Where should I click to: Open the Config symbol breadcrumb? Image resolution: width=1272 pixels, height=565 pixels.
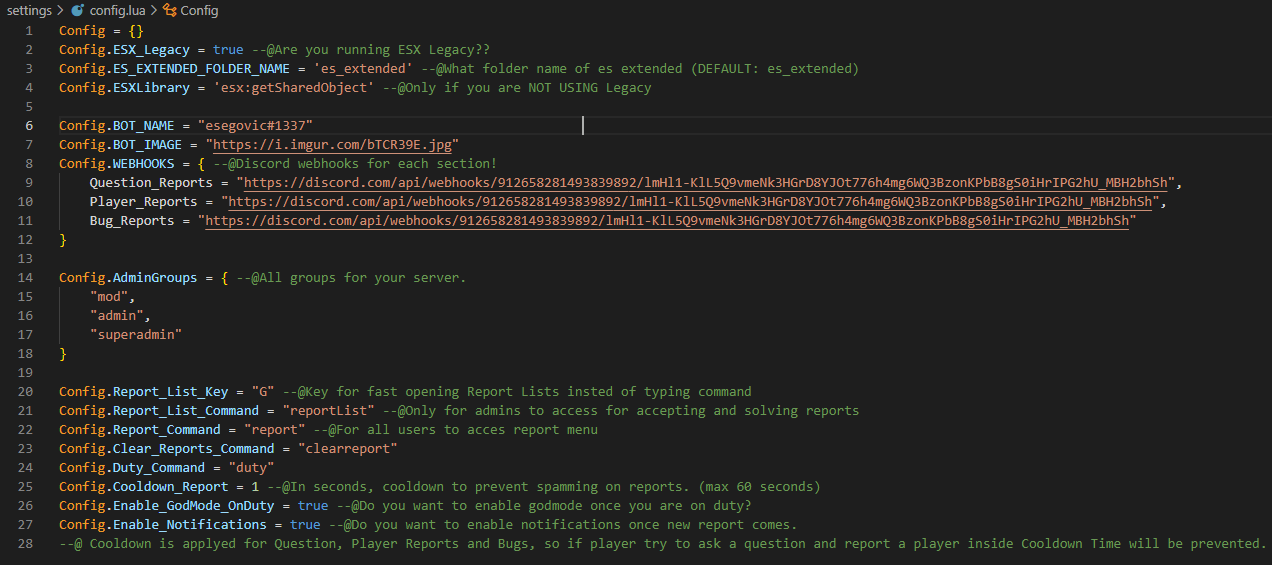[x=200, y=10]
